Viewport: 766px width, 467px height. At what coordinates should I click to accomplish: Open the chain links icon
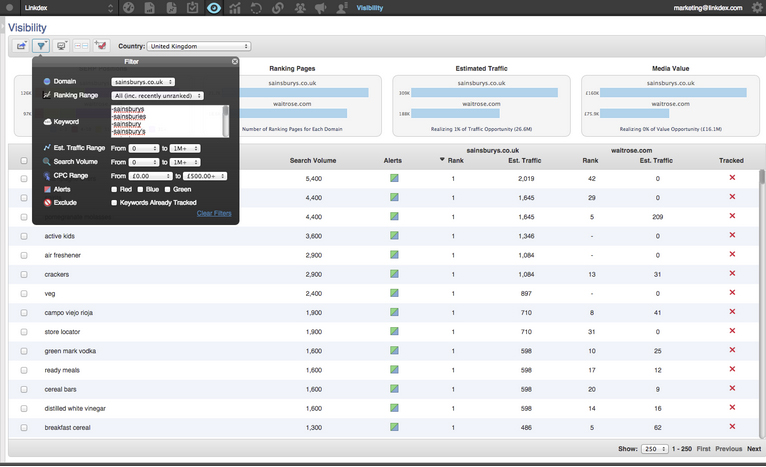point(277,8)
